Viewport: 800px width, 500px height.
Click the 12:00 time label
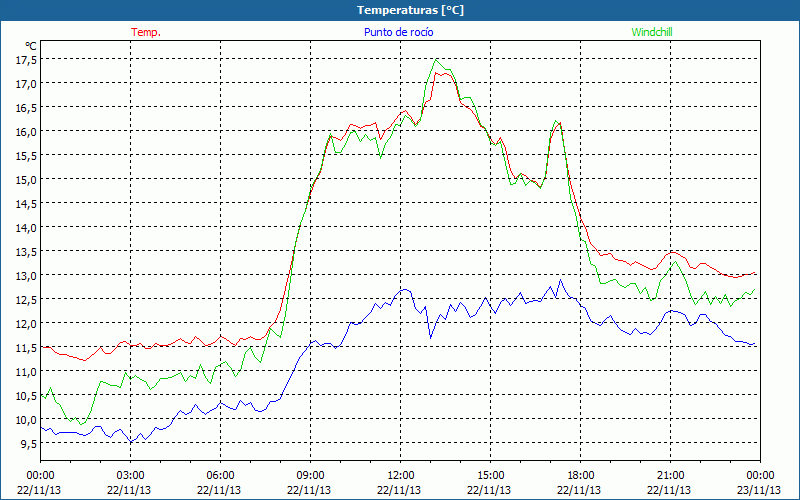point(399,476)
